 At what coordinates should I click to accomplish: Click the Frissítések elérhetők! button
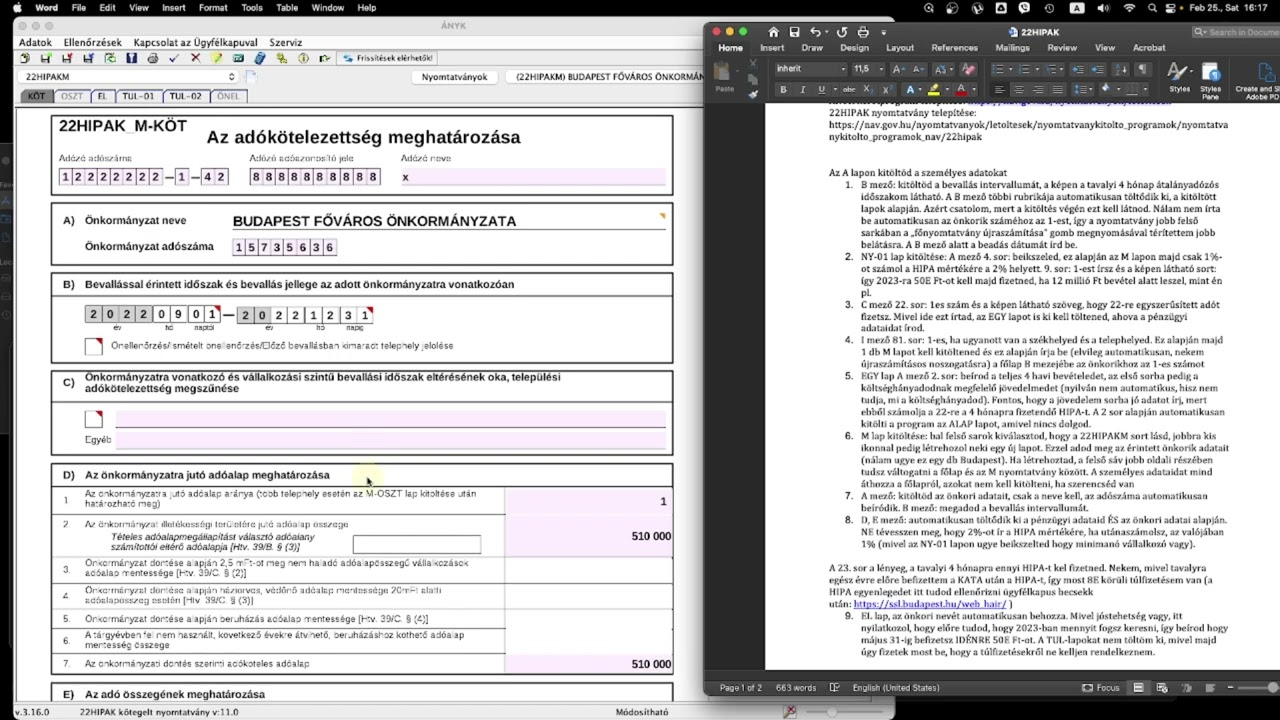click(389, 58)
